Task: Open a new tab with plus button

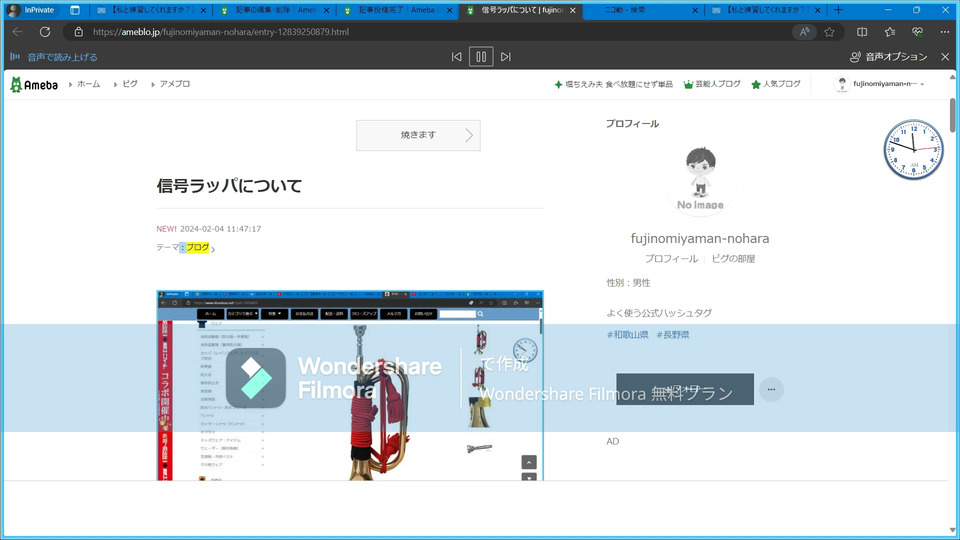Action: click(838, 10)
